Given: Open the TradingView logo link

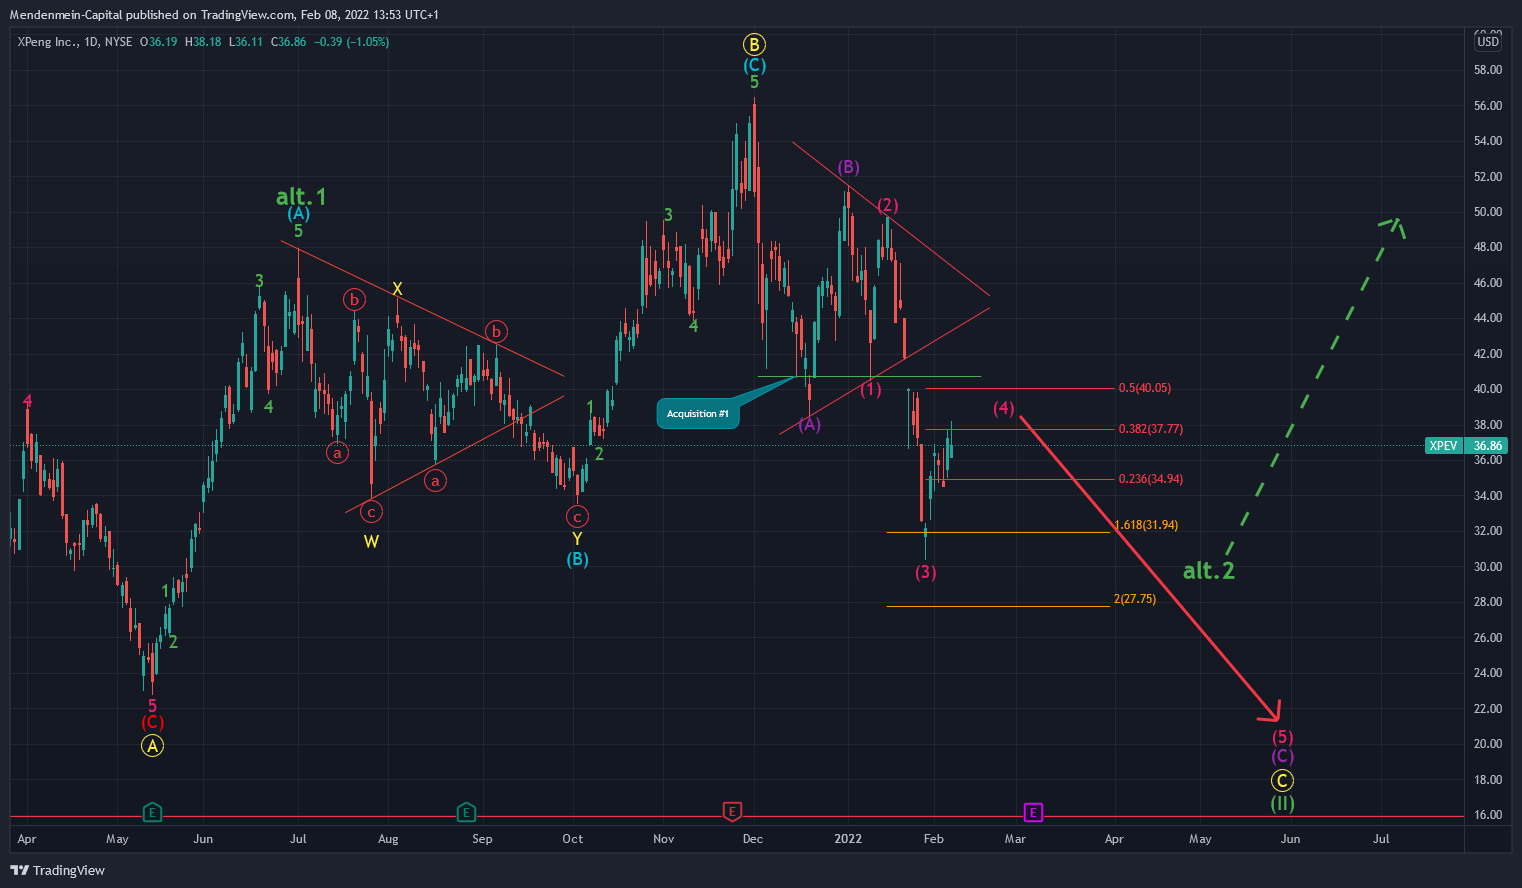Looking at the screenshot, I should pos(58,870).
